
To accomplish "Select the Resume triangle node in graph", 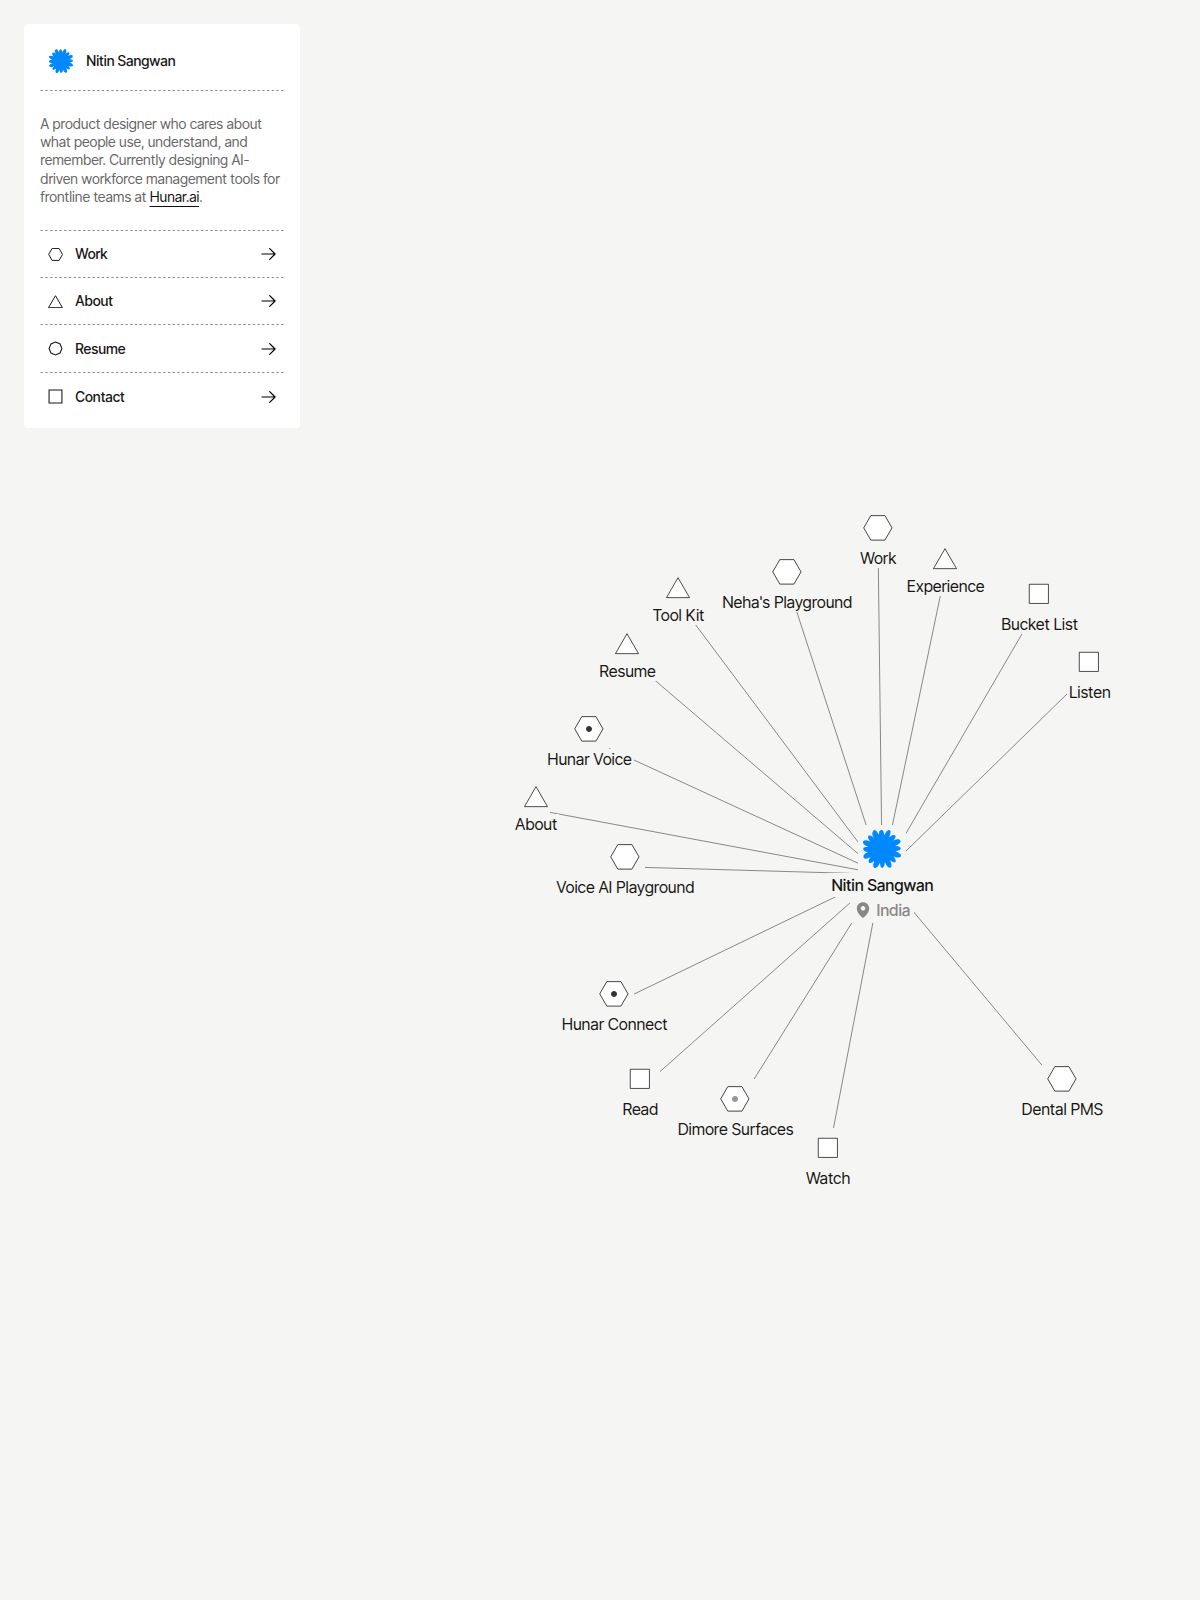I will [627, 644].
